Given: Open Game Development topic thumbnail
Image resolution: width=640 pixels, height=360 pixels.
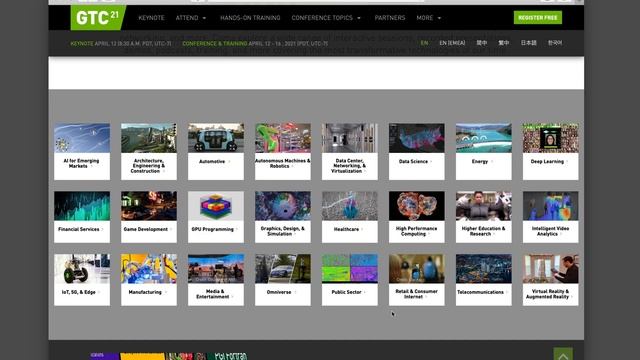Looking at the screenshot, I should [149, 206].
